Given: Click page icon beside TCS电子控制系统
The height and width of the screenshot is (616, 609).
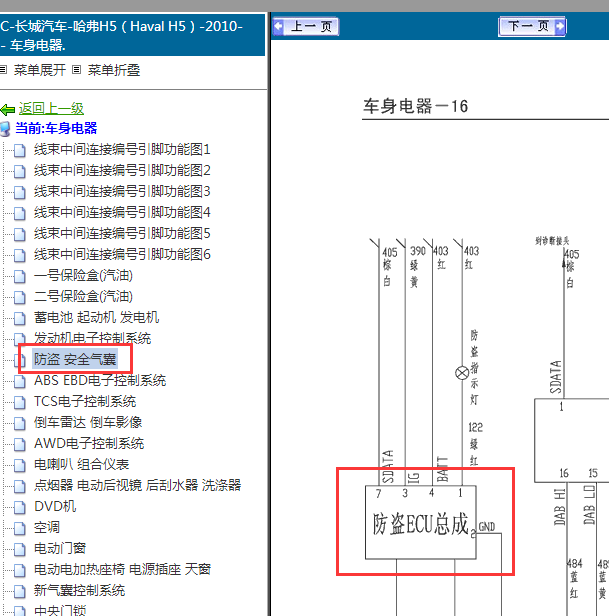Looking at the screenshot, I should 20,402.
